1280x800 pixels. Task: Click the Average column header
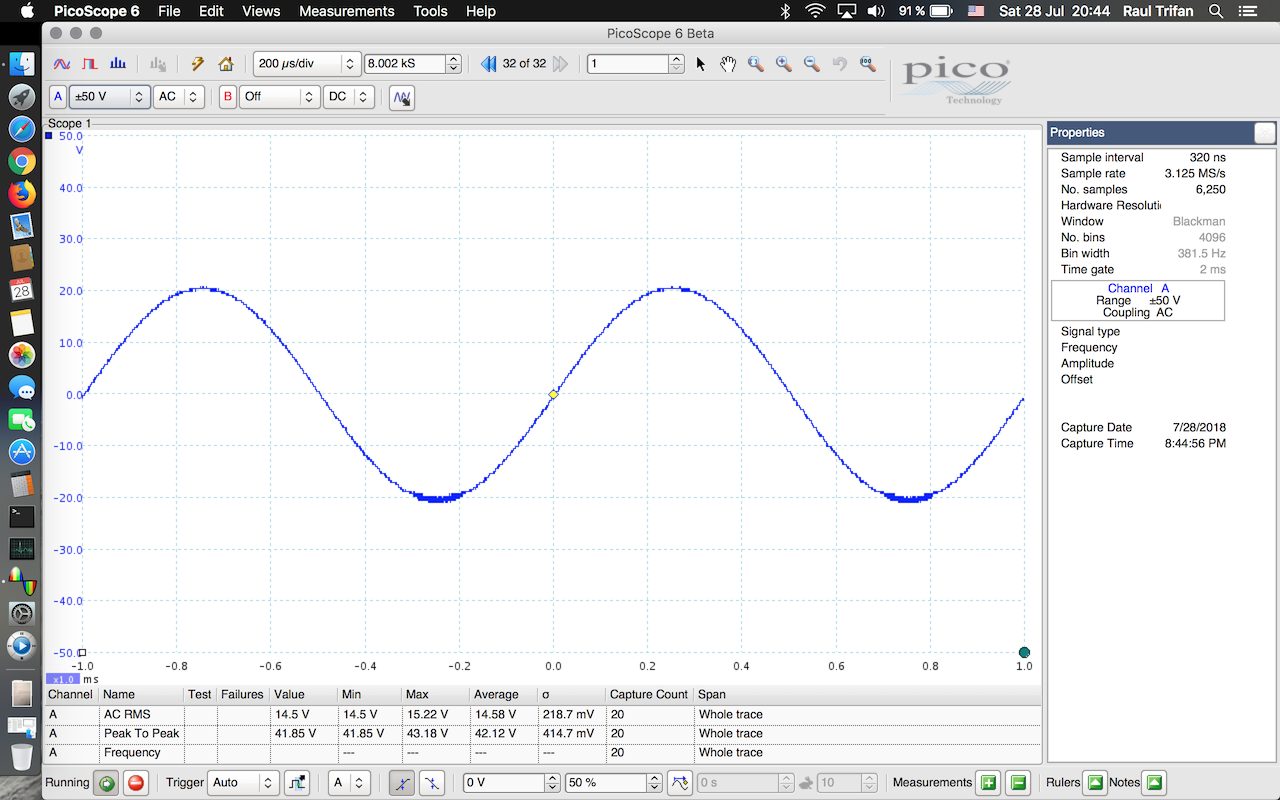point(502,694)
